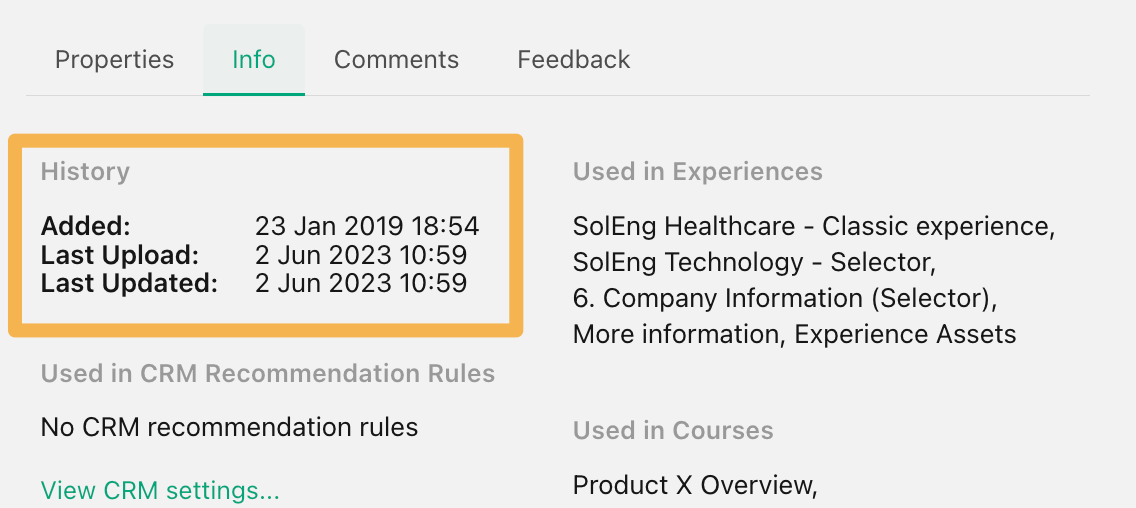
Task: Click the SolEng Healthcare - Classic experience entry
Action: pos(814,227)
